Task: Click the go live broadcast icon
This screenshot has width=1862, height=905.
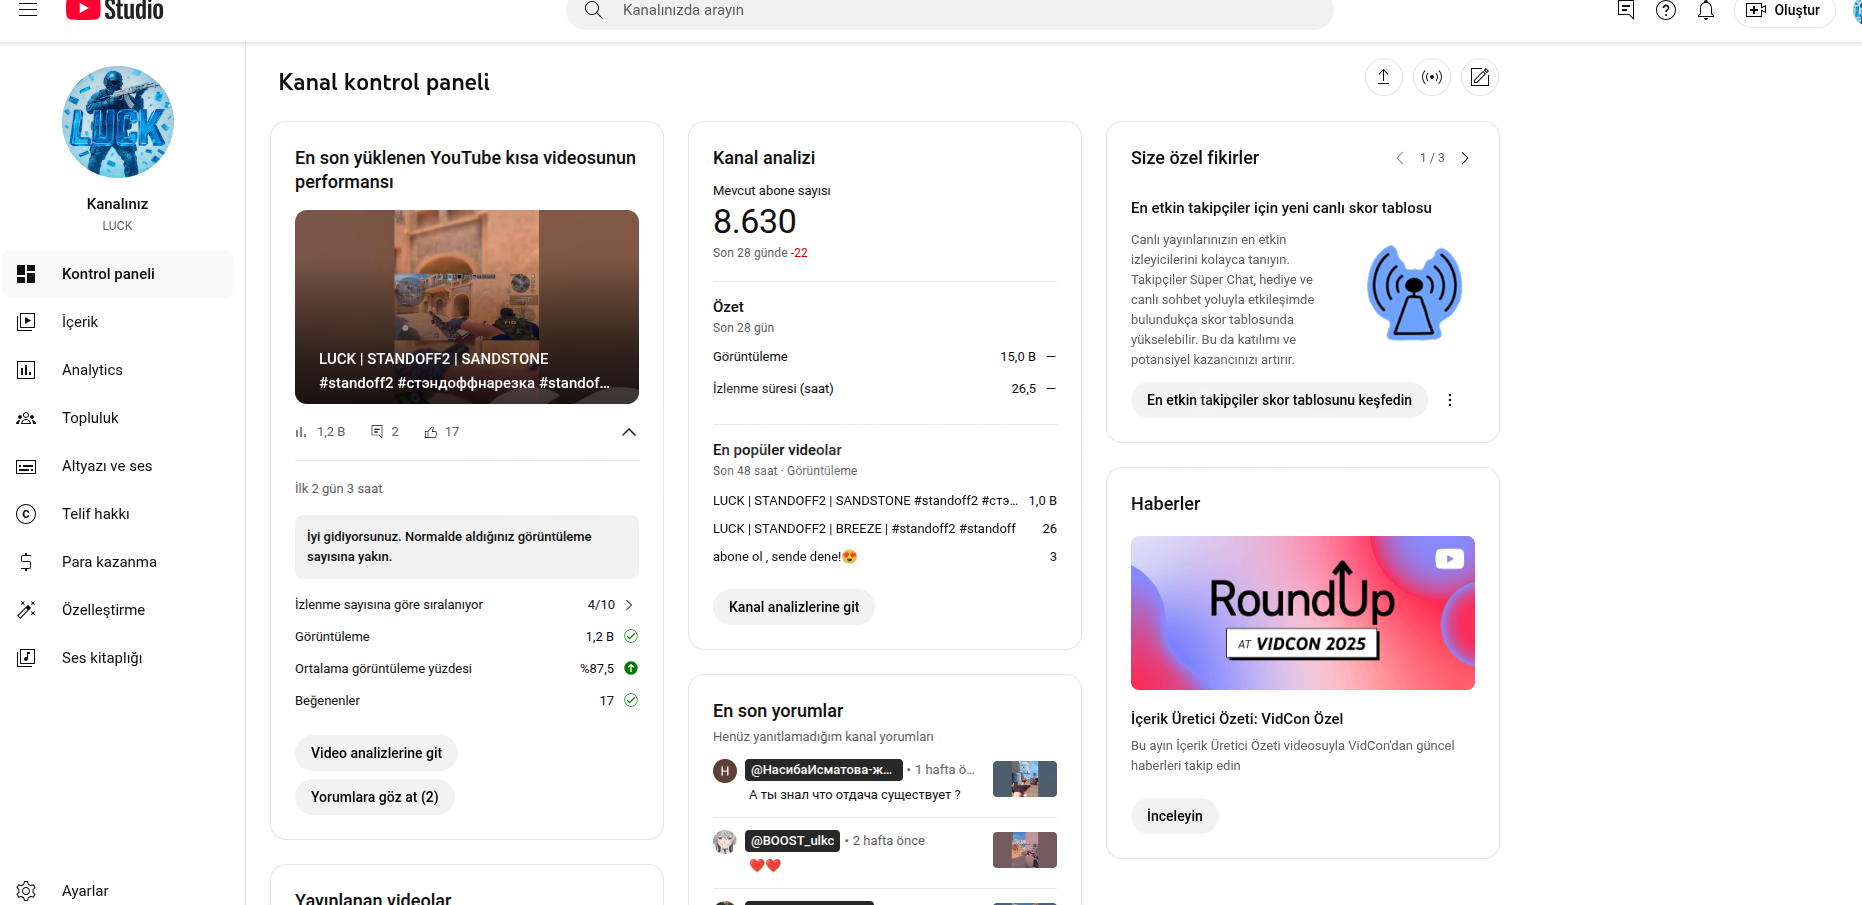Action: (x=1432, y=77)
